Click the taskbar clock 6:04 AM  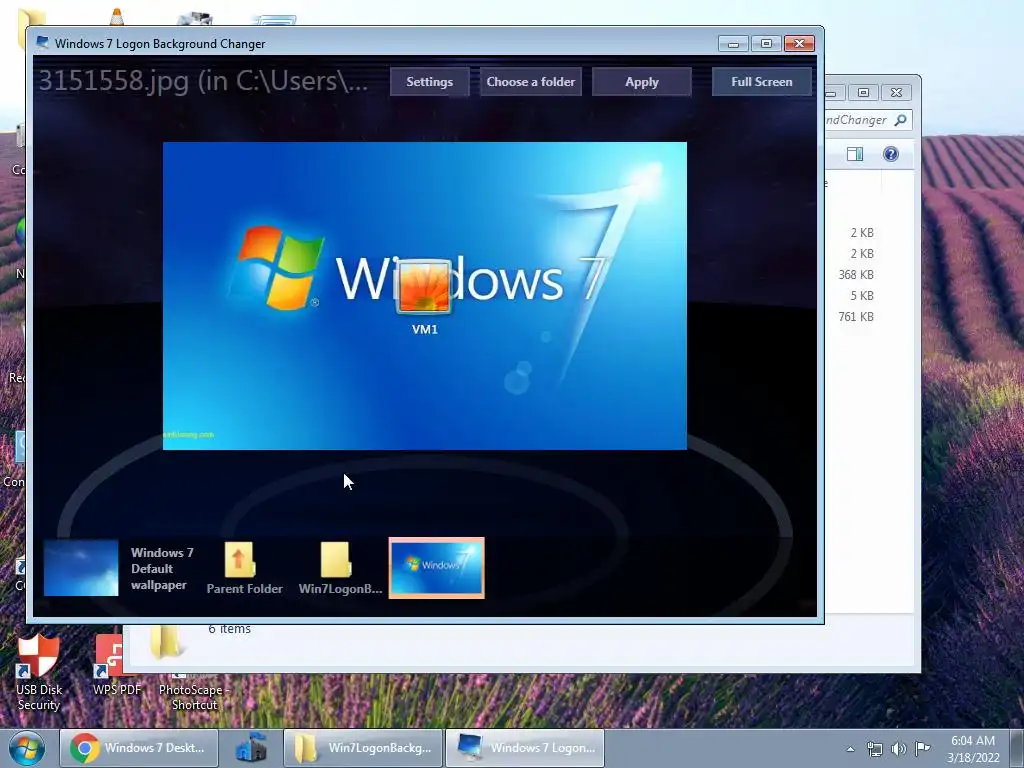(973, 741)
